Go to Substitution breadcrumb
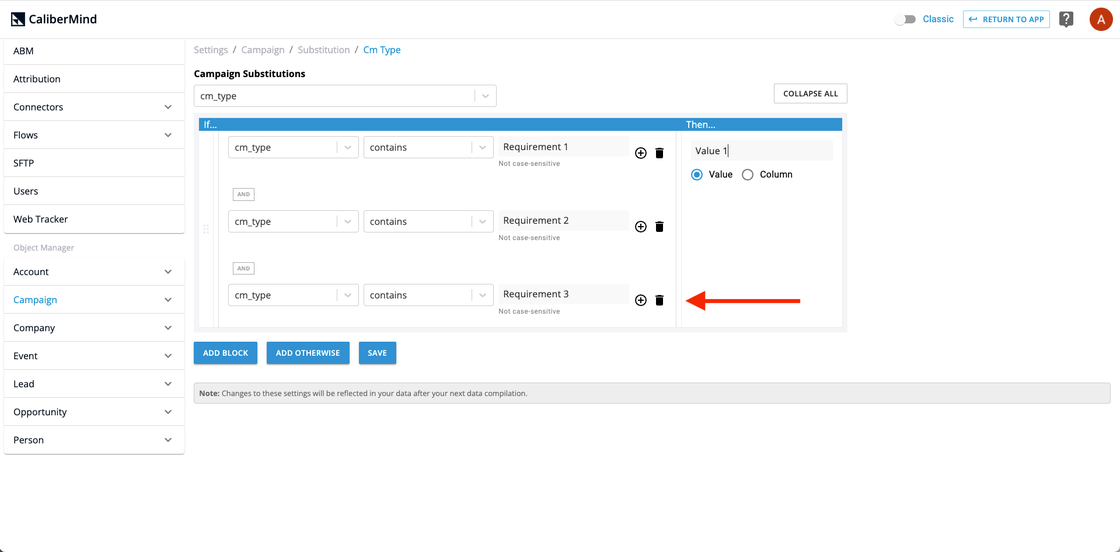The width and height of the screenshot is (1120, 552). pyautogui.click(x=324, y=50)
